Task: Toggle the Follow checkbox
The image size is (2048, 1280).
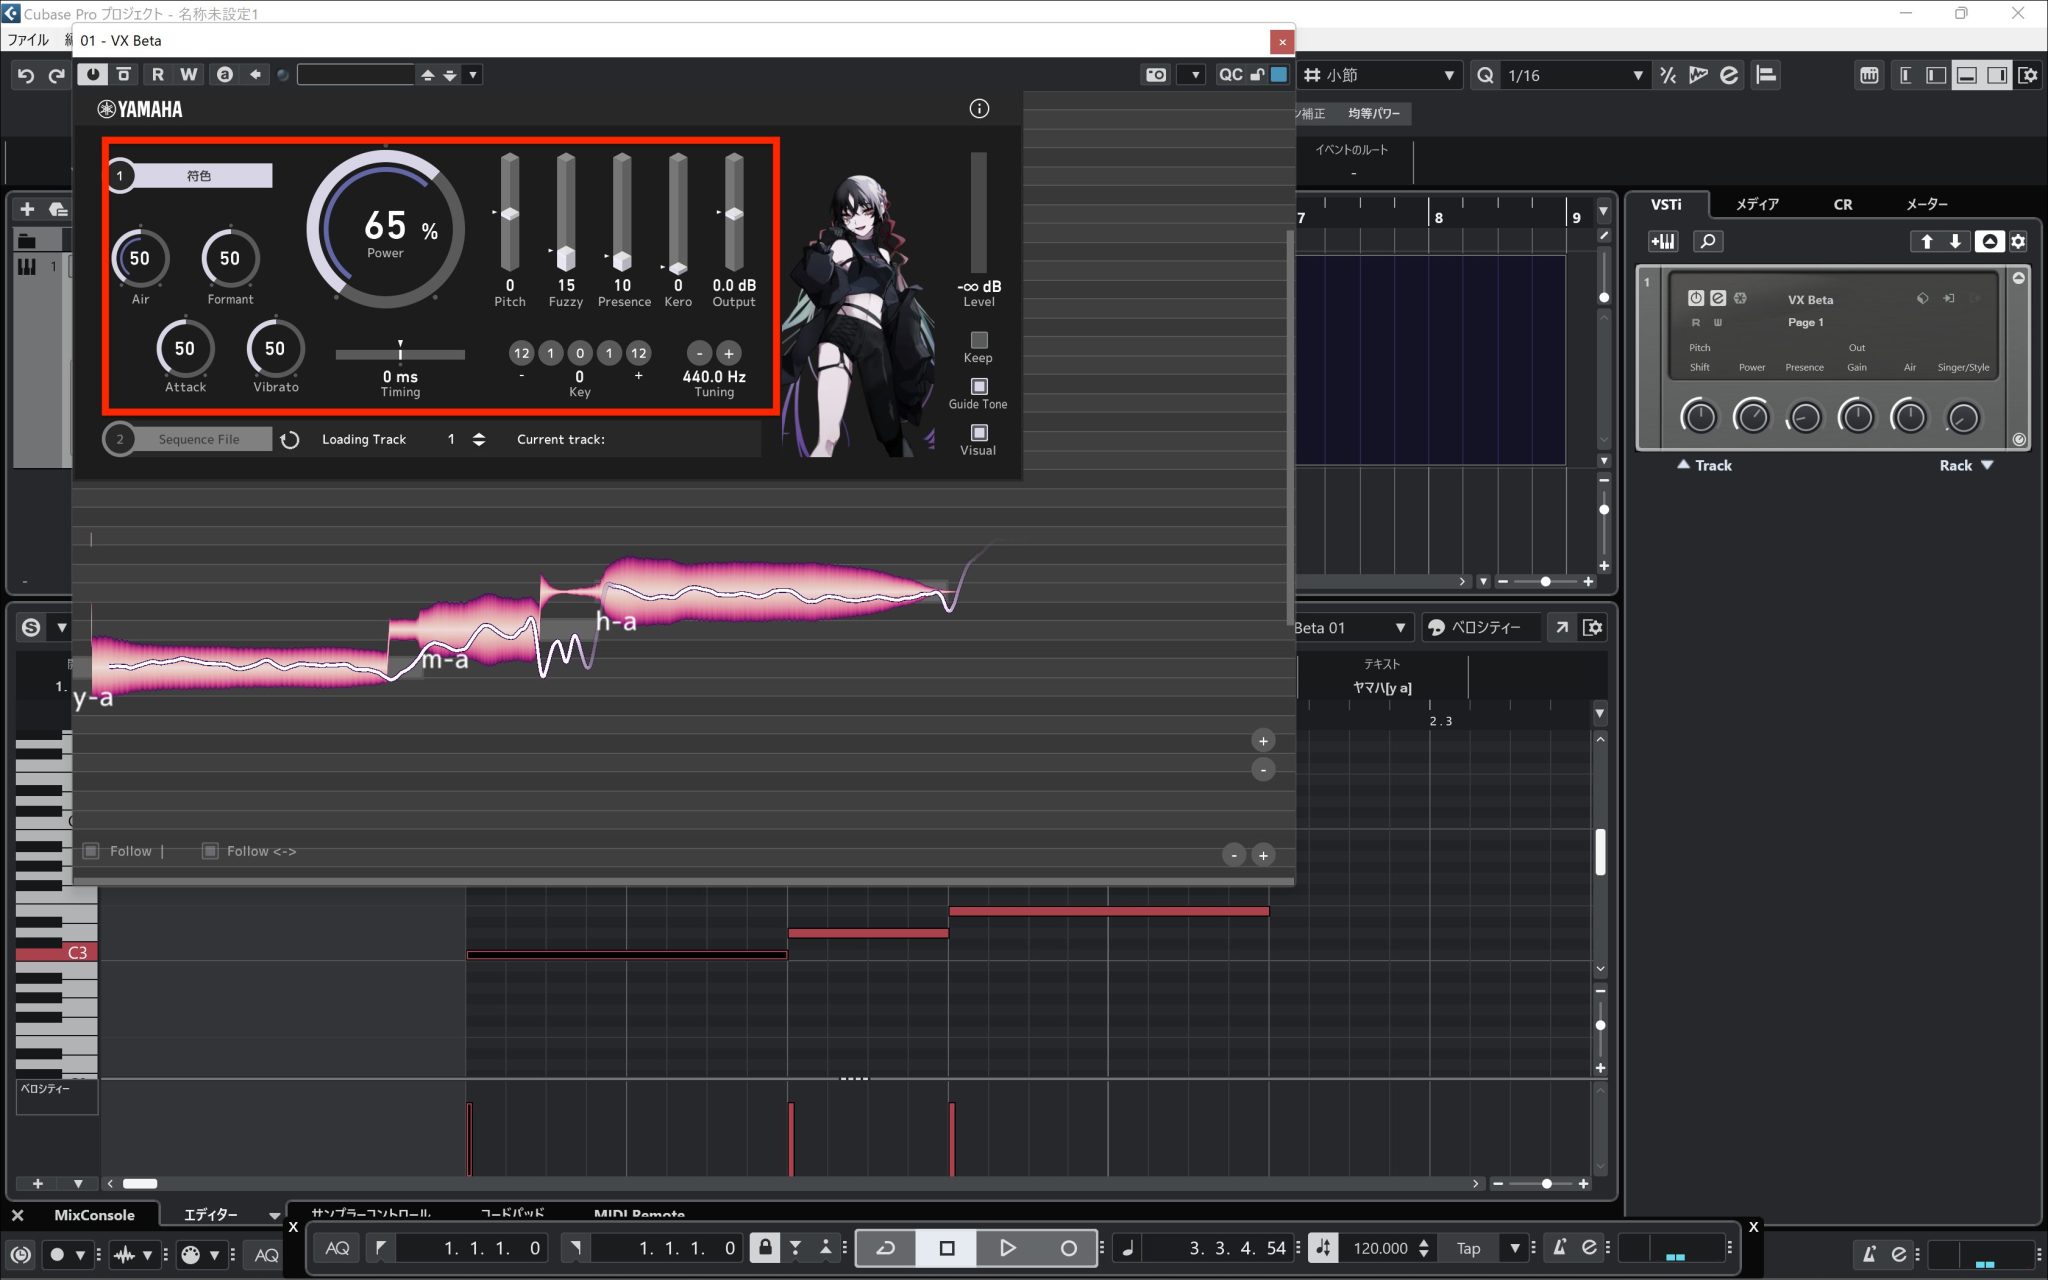Action: pos(92,851)
